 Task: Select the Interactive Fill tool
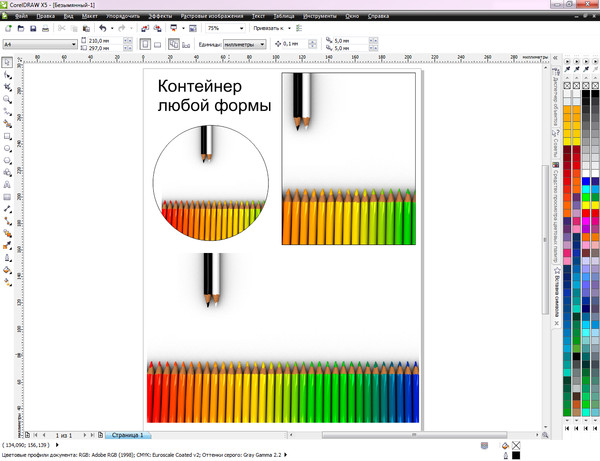pyautogui.click(x=7, y=282)
